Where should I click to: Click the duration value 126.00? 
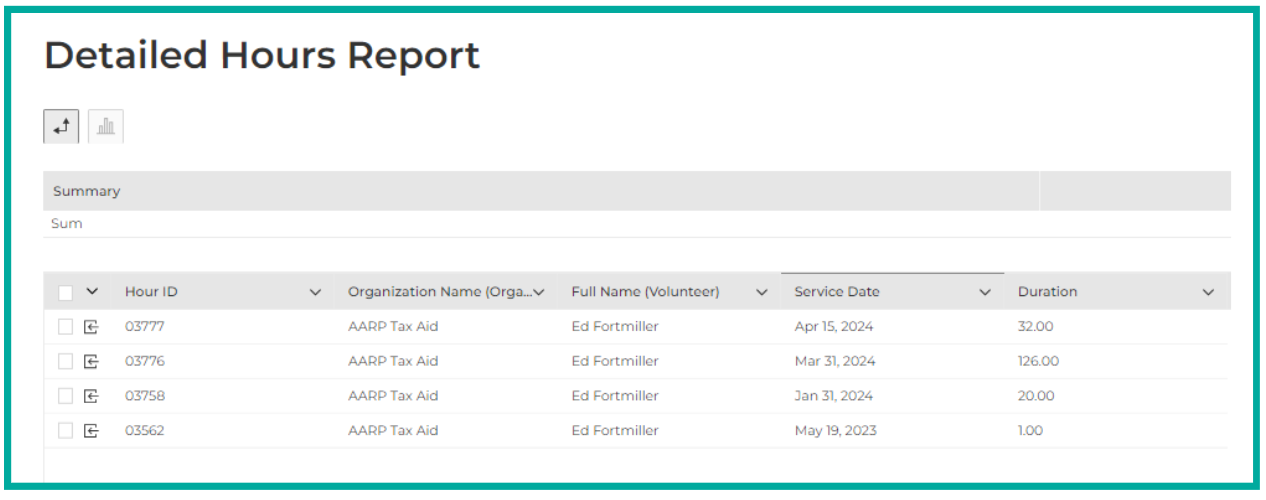click(x=1039, y=361)
